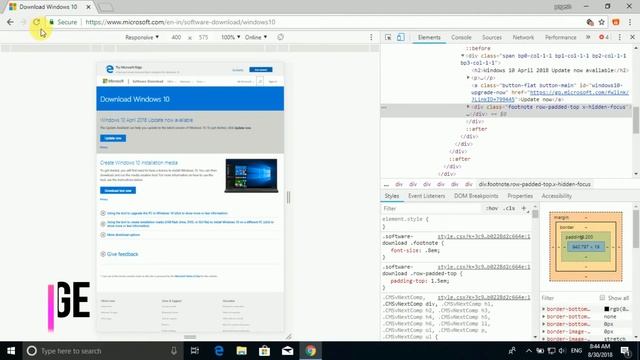
Task: Switch to the Performance tab
Action: (560, 37)
